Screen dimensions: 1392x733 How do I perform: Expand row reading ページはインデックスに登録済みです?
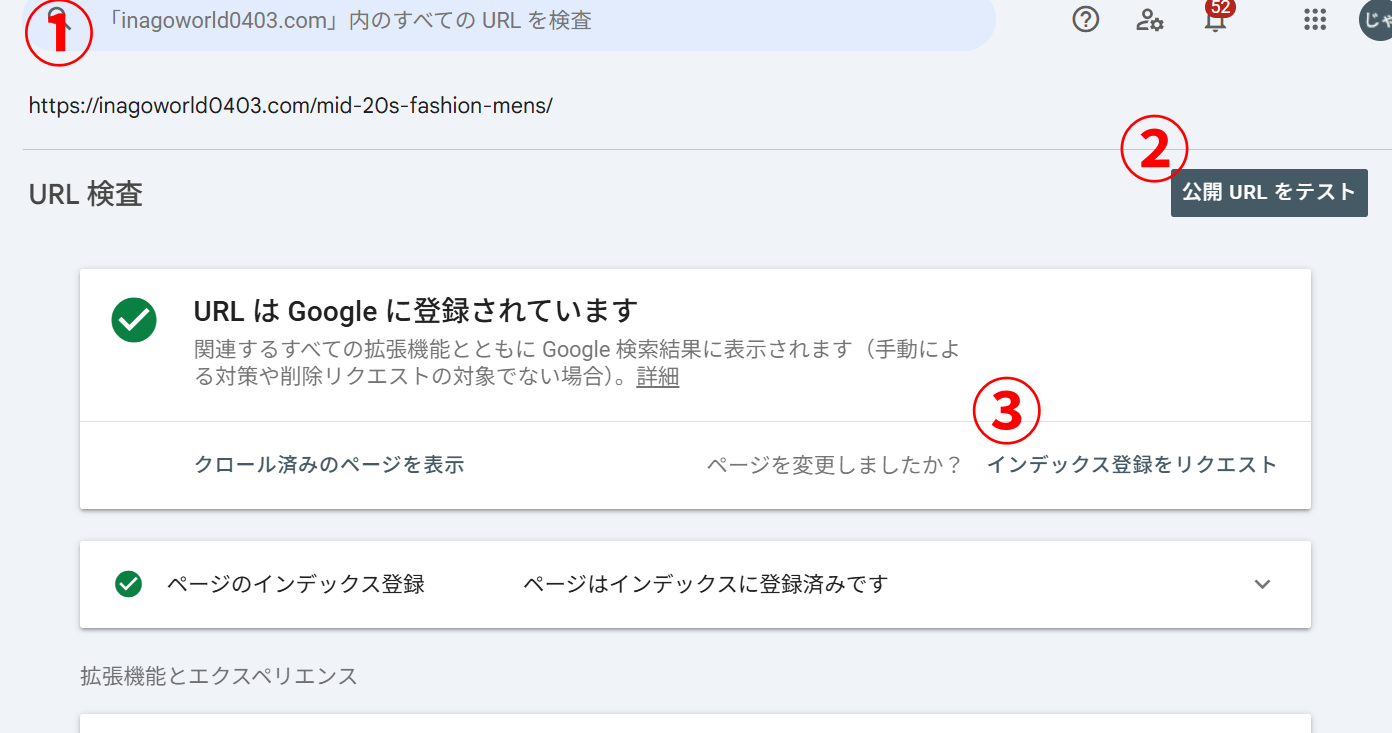[x=695, y=584]
